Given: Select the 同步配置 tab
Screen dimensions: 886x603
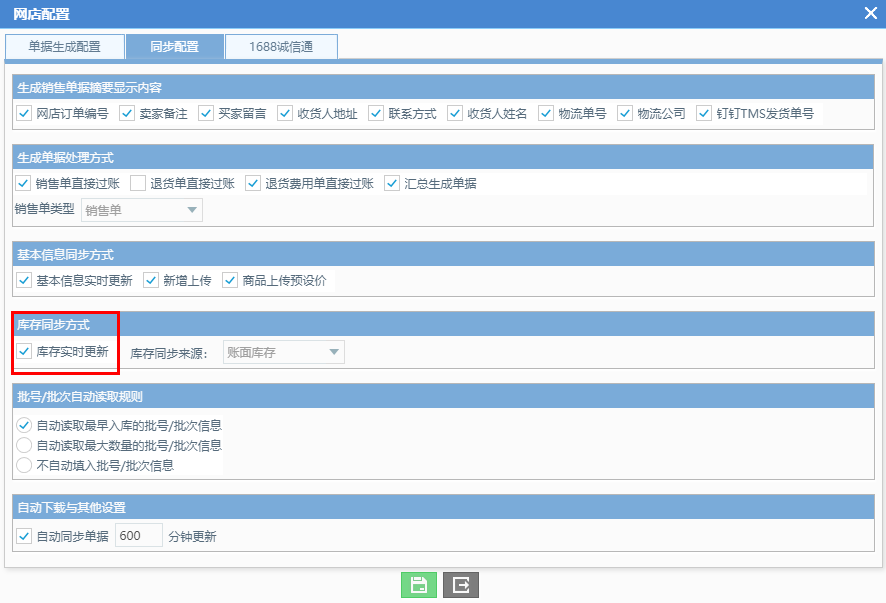Looking at the screenshot, I should [x=175, y=46].
